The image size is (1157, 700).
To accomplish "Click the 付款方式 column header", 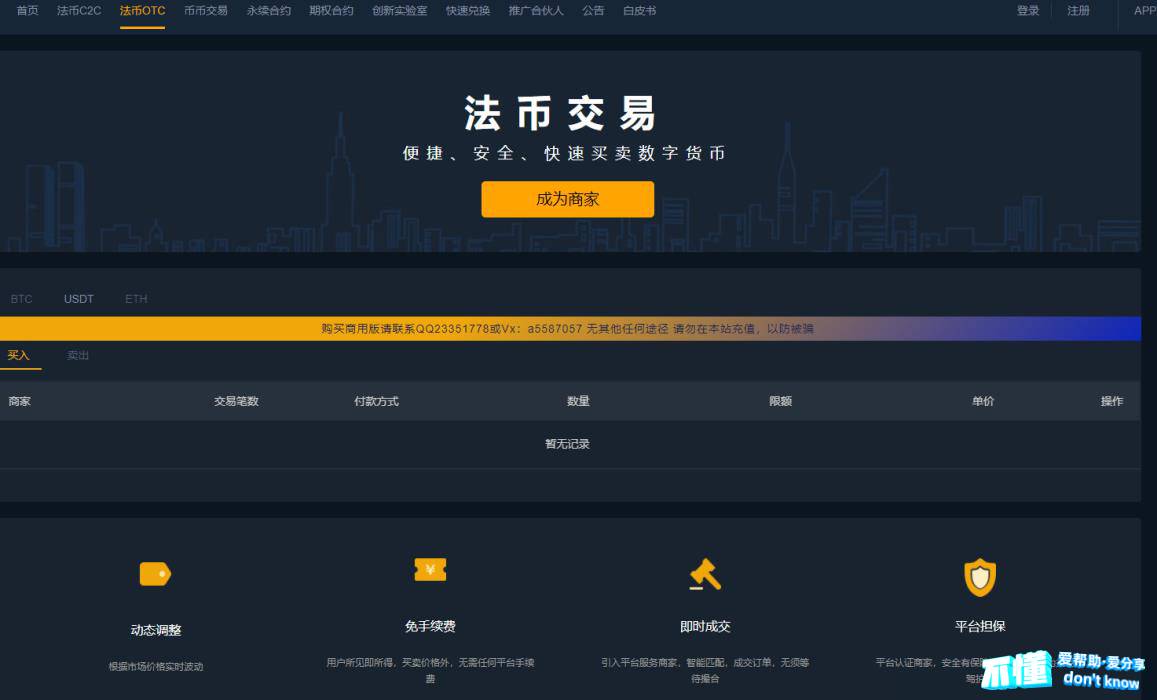I will (x=376, y=401).
